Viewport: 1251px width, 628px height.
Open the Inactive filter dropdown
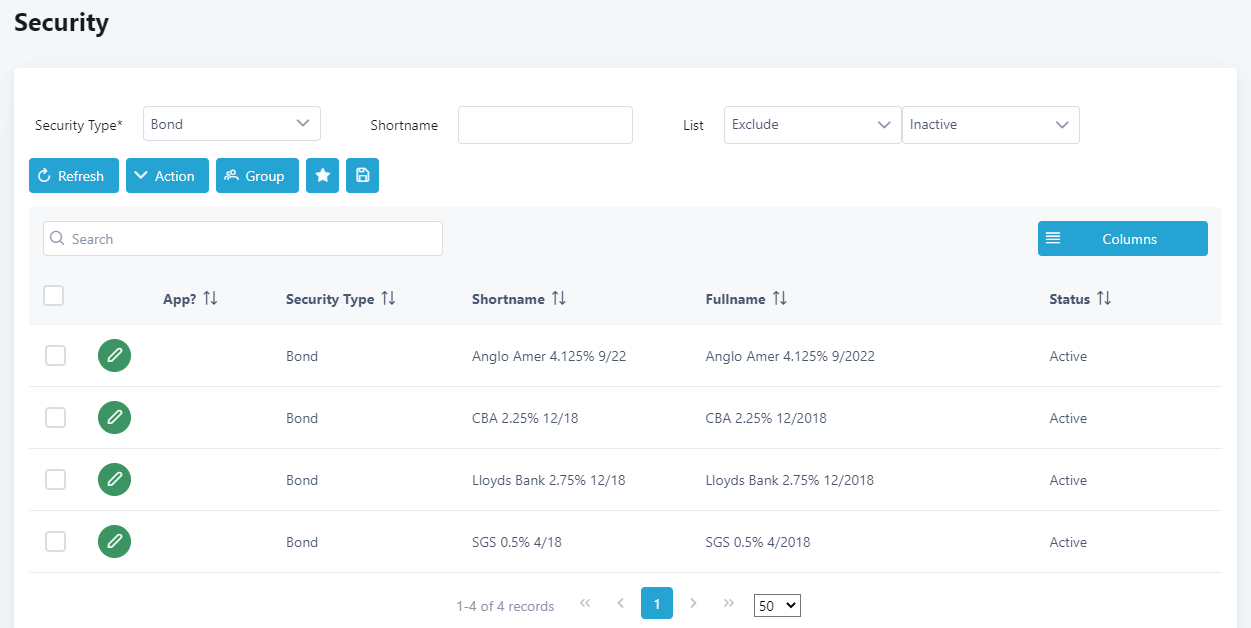(x=989, y=125)
